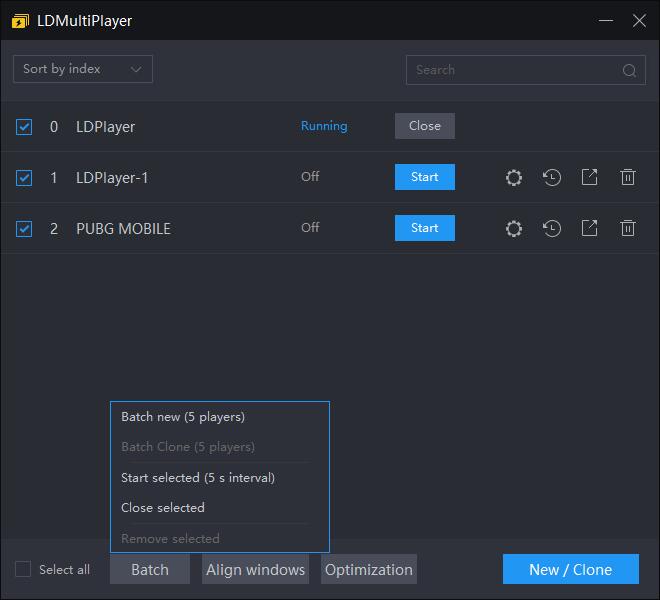
Task: Choose Close selected from batch menu
Action: pos(162,508)
